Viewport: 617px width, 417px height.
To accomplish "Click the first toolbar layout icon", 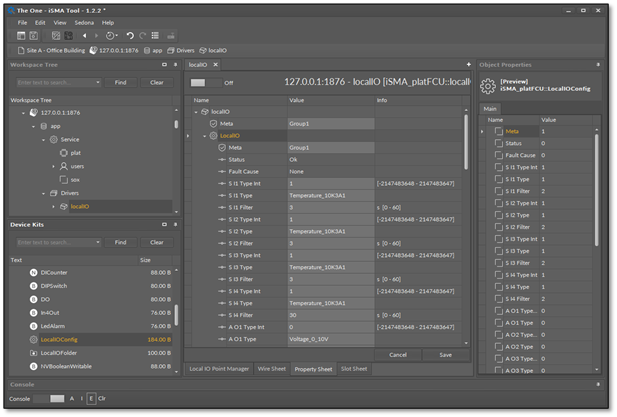I will [22, 35].
